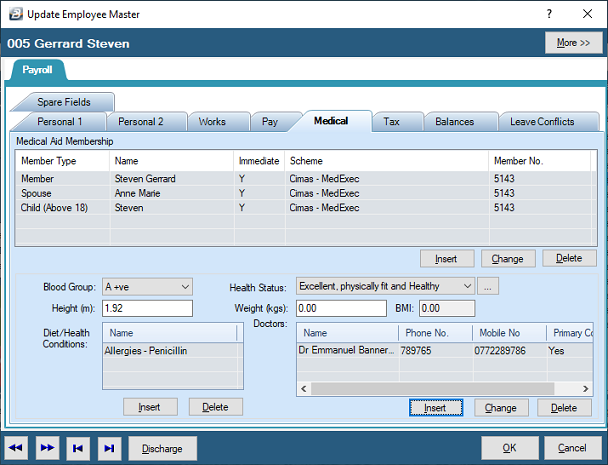Insert a diet/health condition
The image size is (608, 465).
(150, 407)
